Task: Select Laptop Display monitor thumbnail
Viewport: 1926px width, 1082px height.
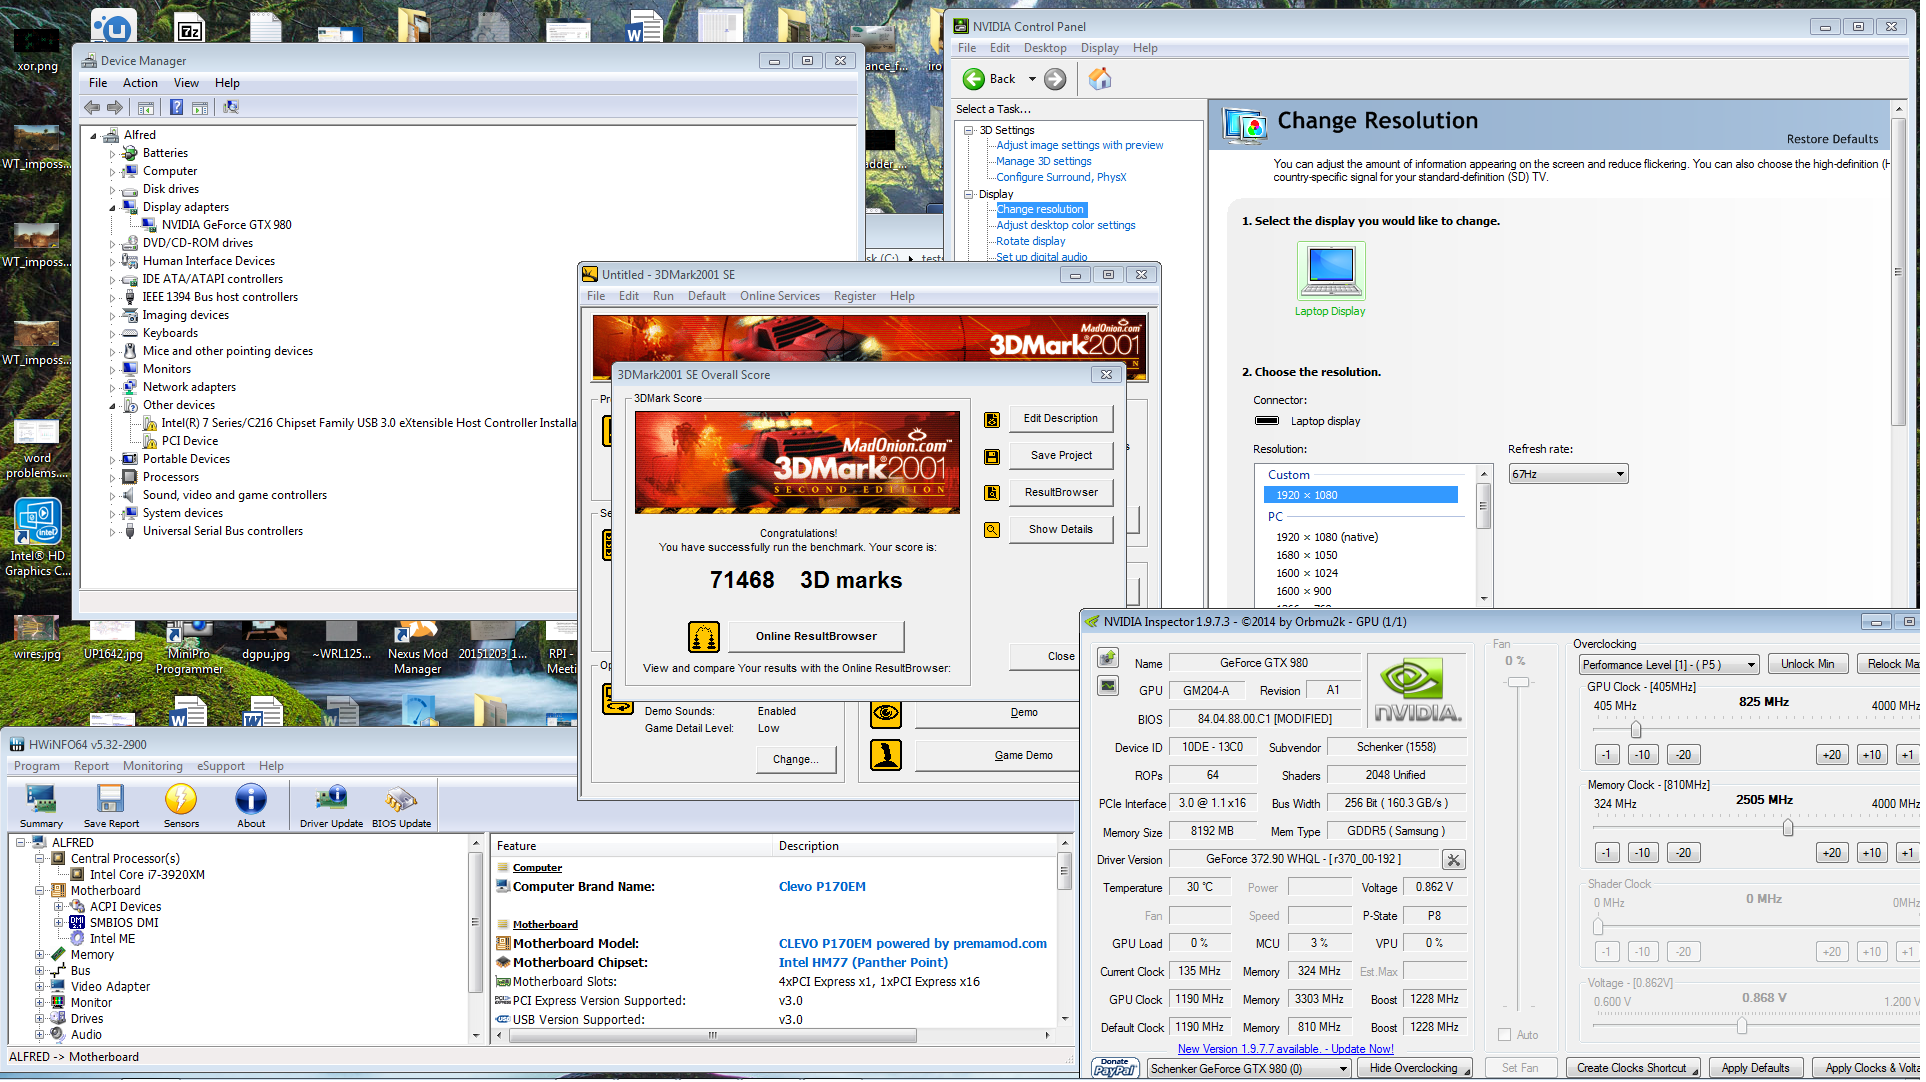Action: click(1331, 271)
